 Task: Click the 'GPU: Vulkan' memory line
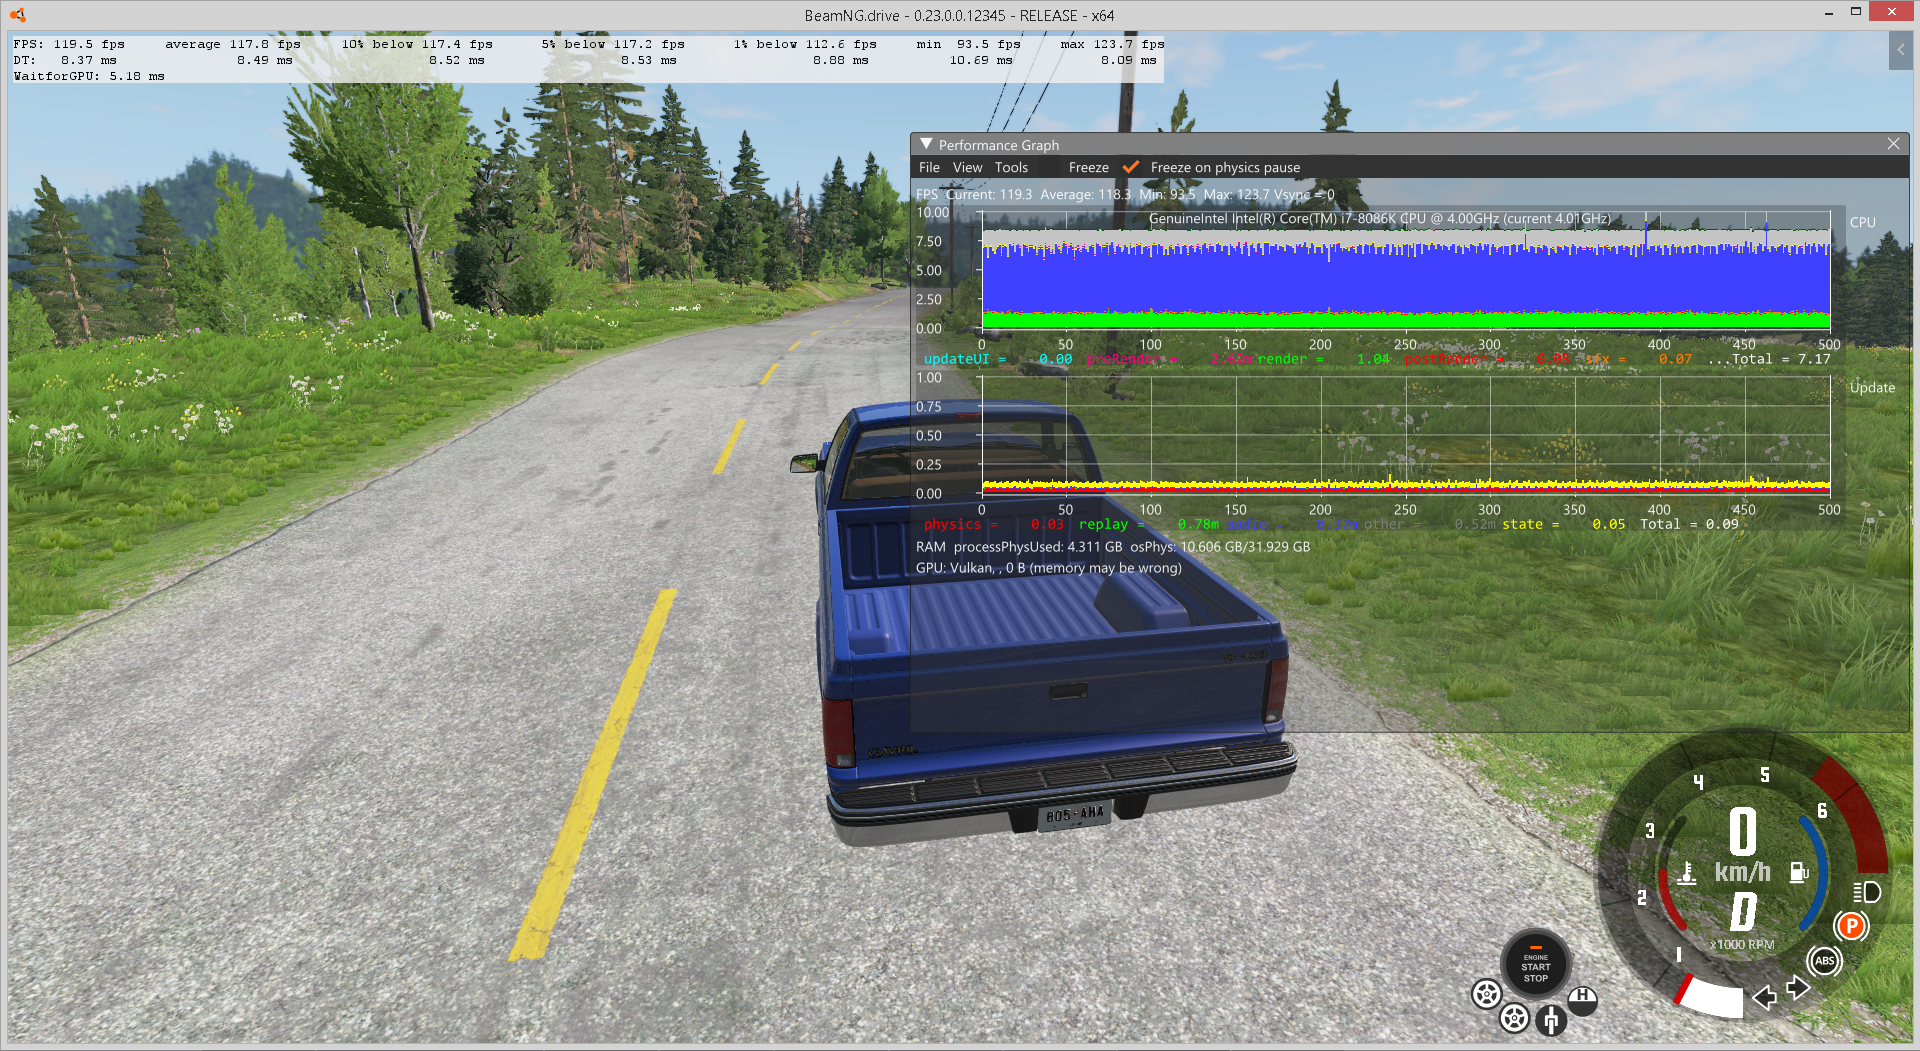[1048, 568]
